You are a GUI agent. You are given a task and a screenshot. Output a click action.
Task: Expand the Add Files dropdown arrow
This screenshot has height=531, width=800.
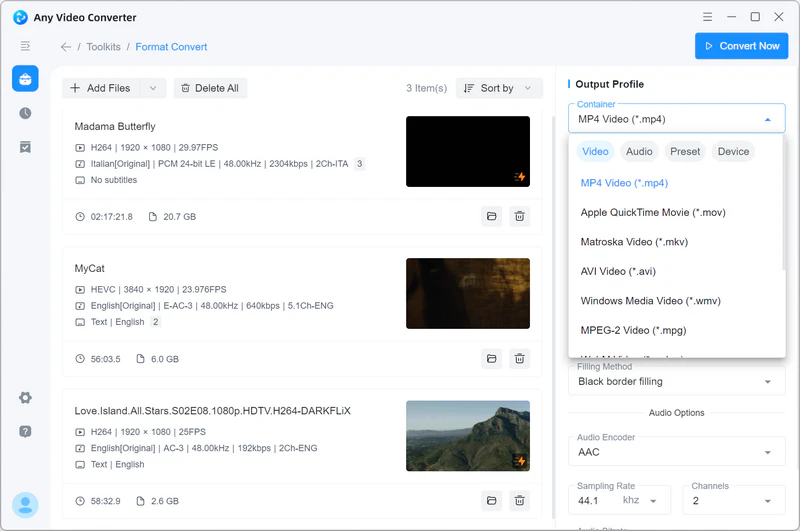click(153, 88)
